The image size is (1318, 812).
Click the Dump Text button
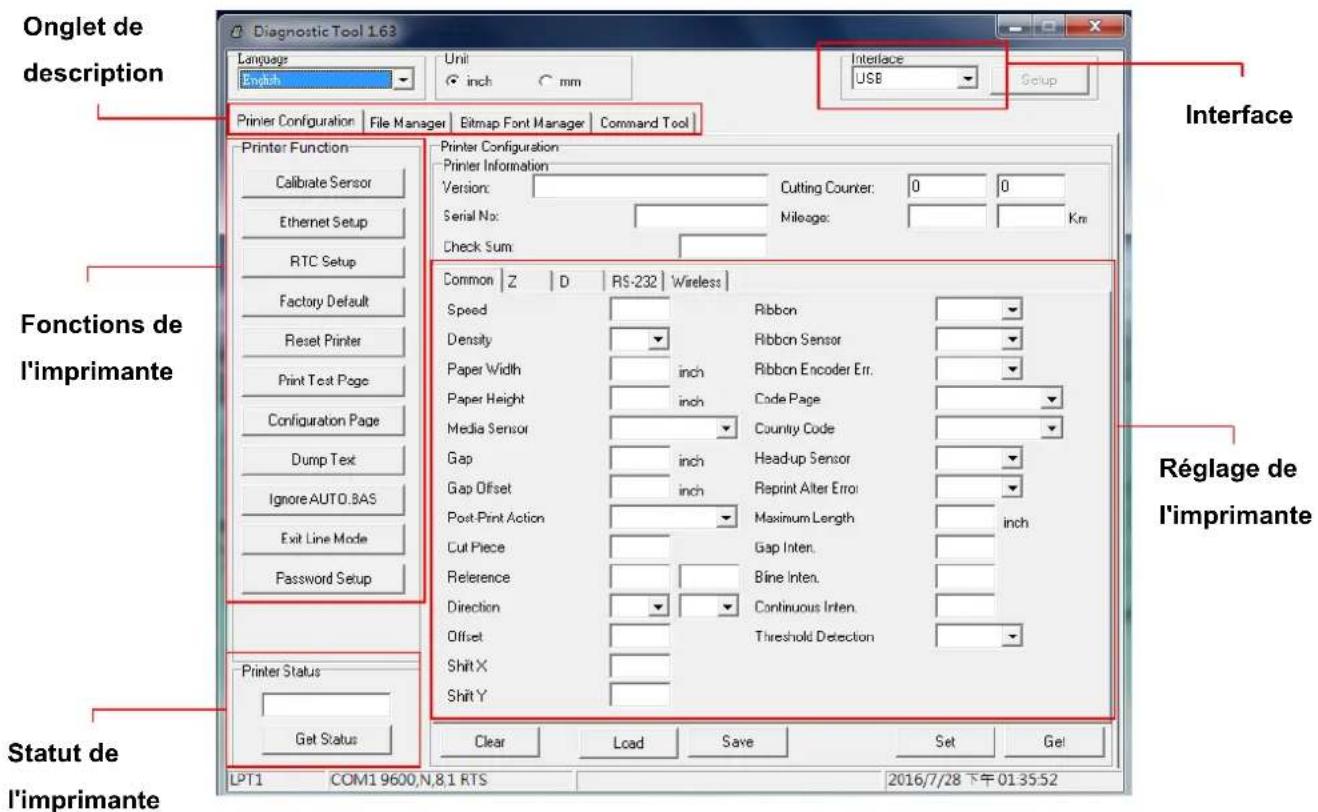pyautogui.click(x=322, y=459)
